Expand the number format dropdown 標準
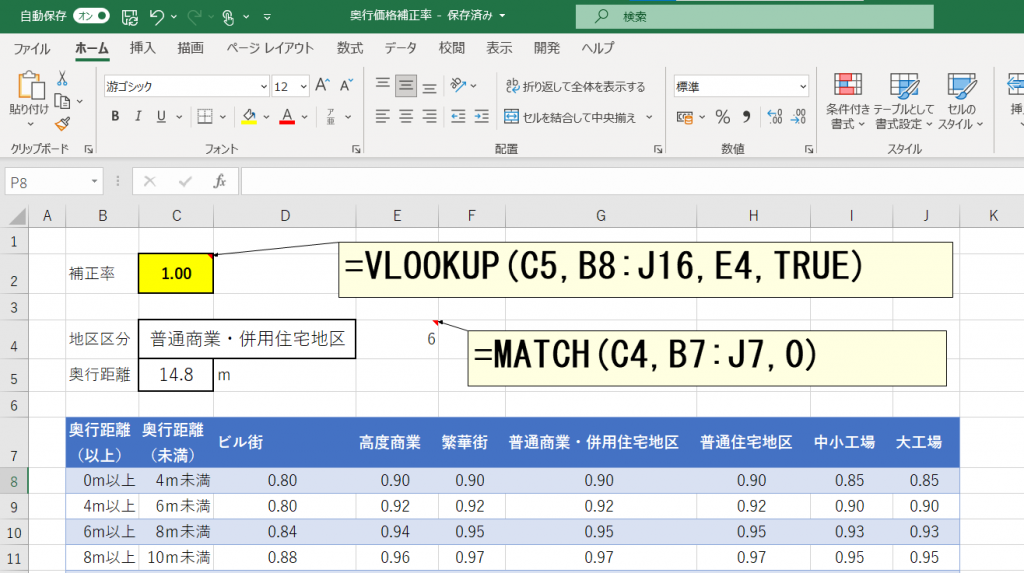 point(741,87)
